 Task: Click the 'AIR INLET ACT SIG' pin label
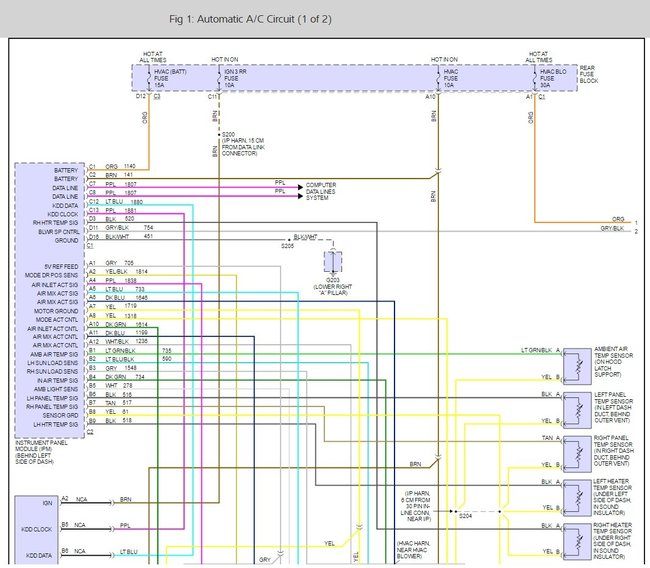(x=55, y=285)
